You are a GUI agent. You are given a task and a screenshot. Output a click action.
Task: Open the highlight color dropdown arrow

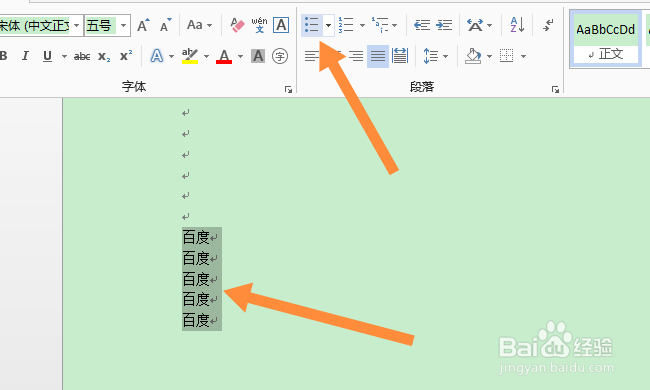pos(206,56)
